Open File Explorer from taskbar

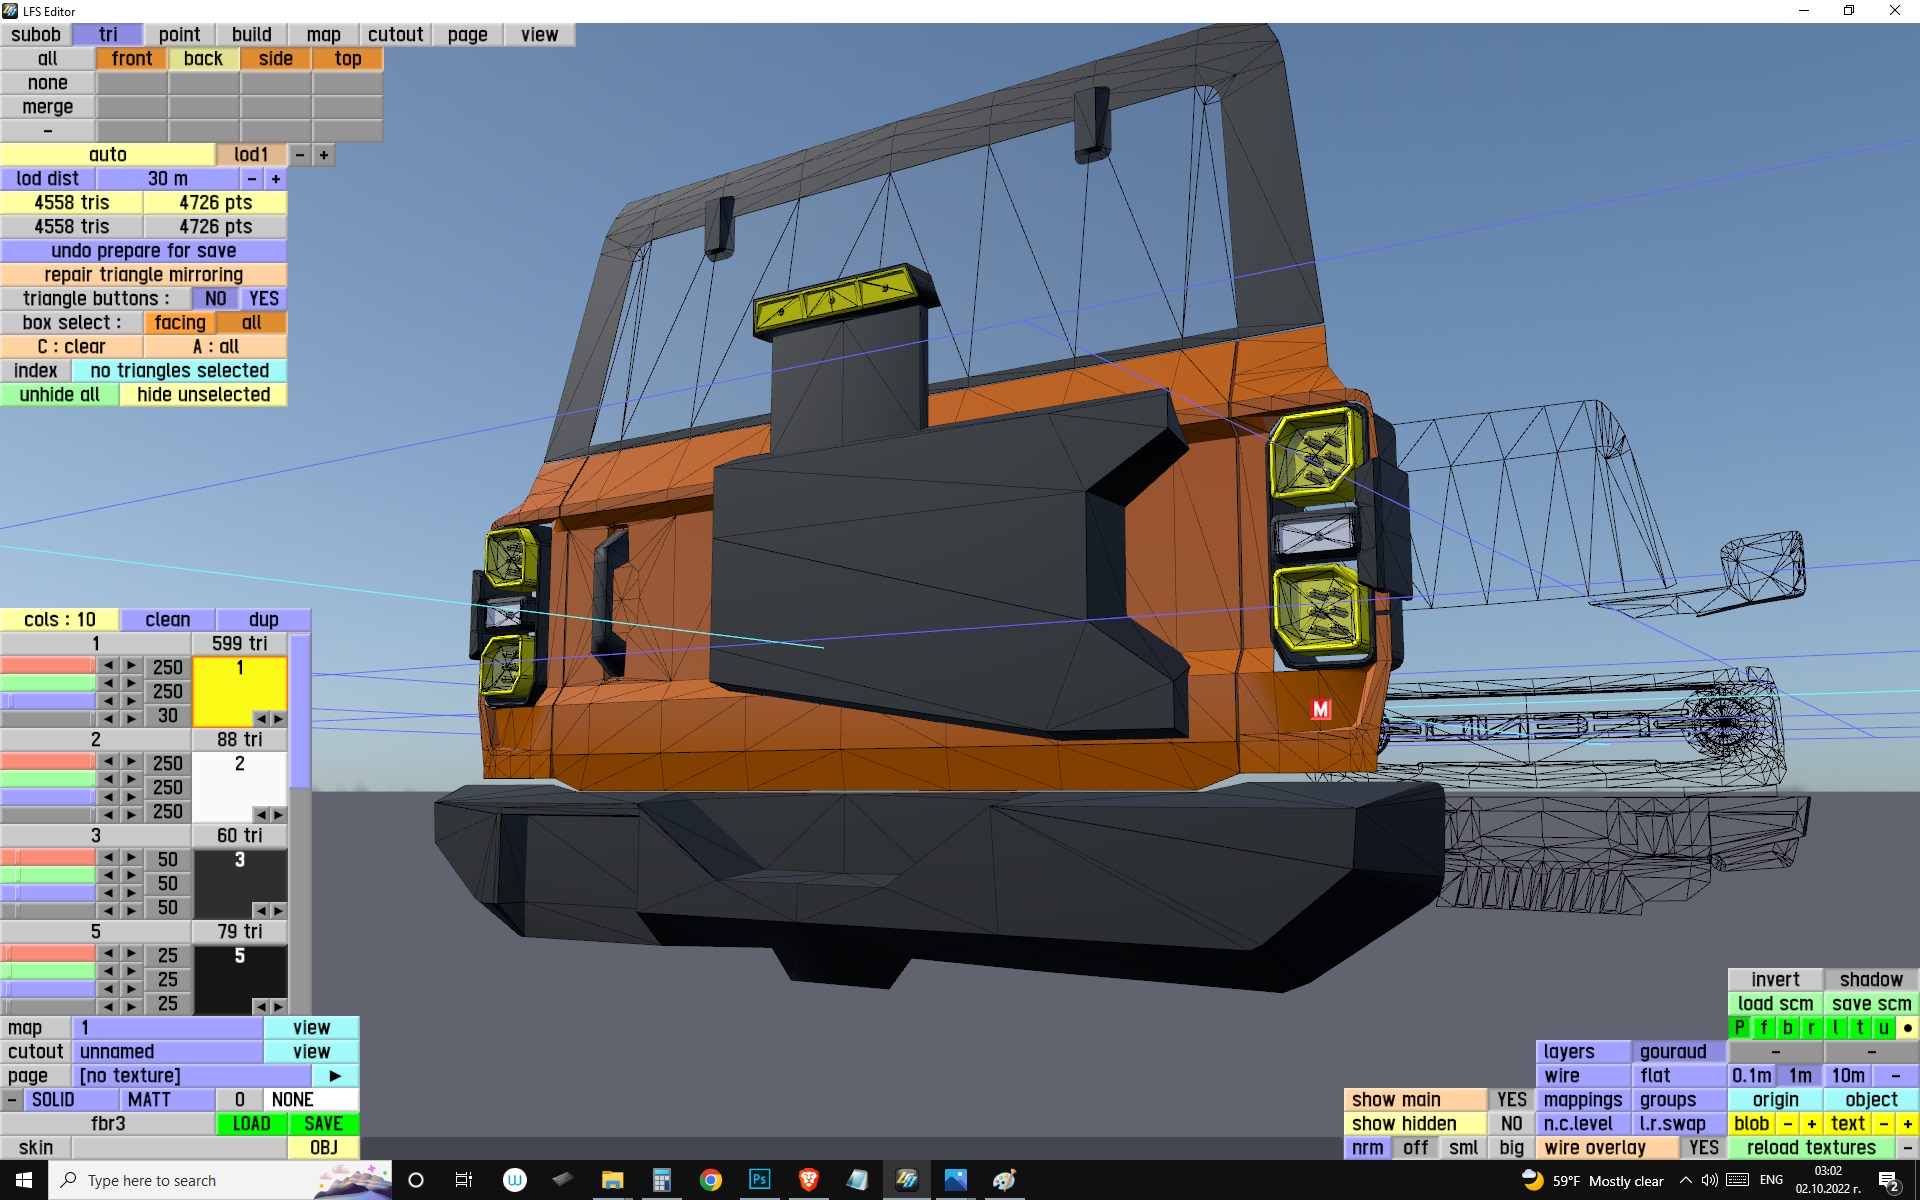(612, 1180)
